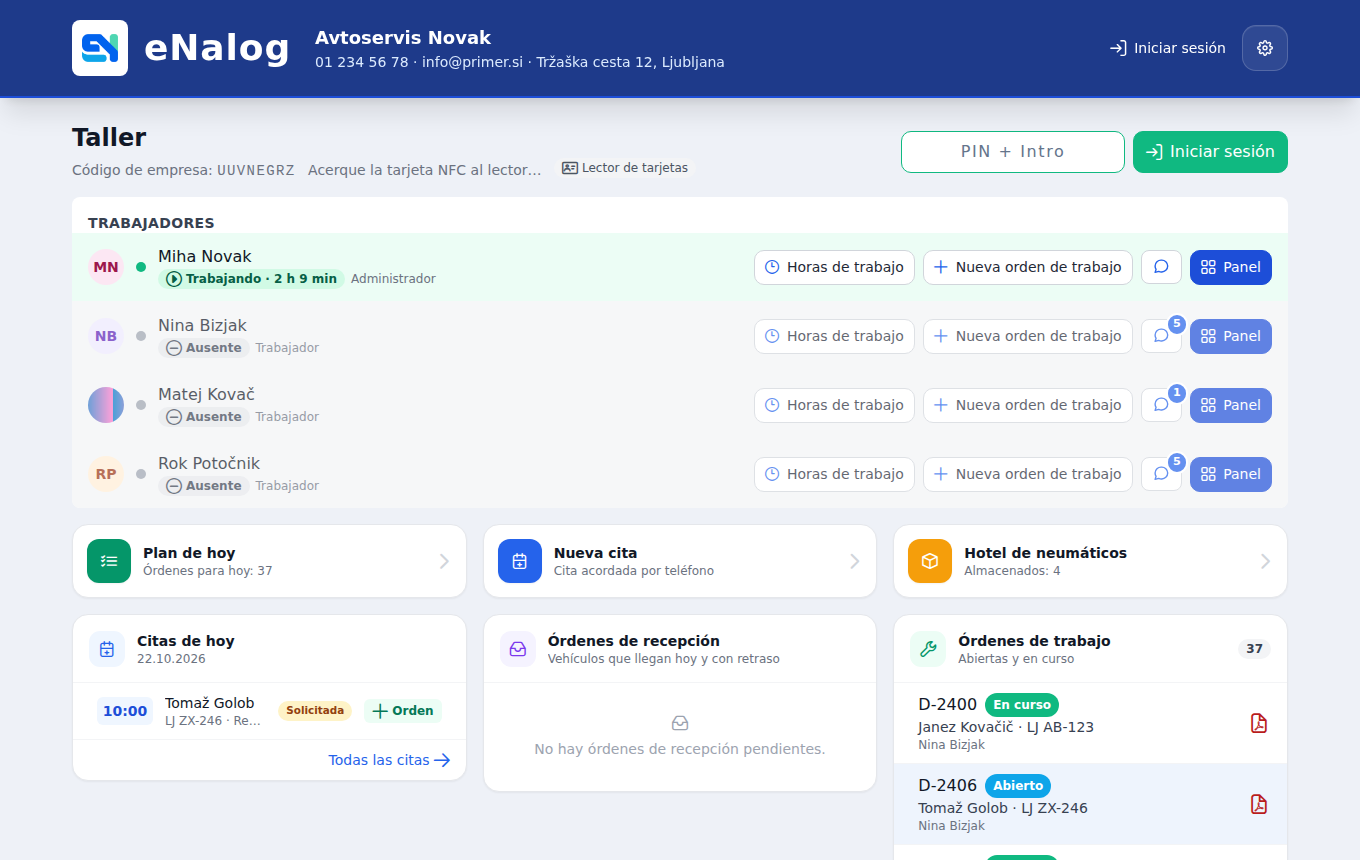Open Panel for Miha Novak
Viewport: 1360px width, 860px height.
[x=1231, y=267]
